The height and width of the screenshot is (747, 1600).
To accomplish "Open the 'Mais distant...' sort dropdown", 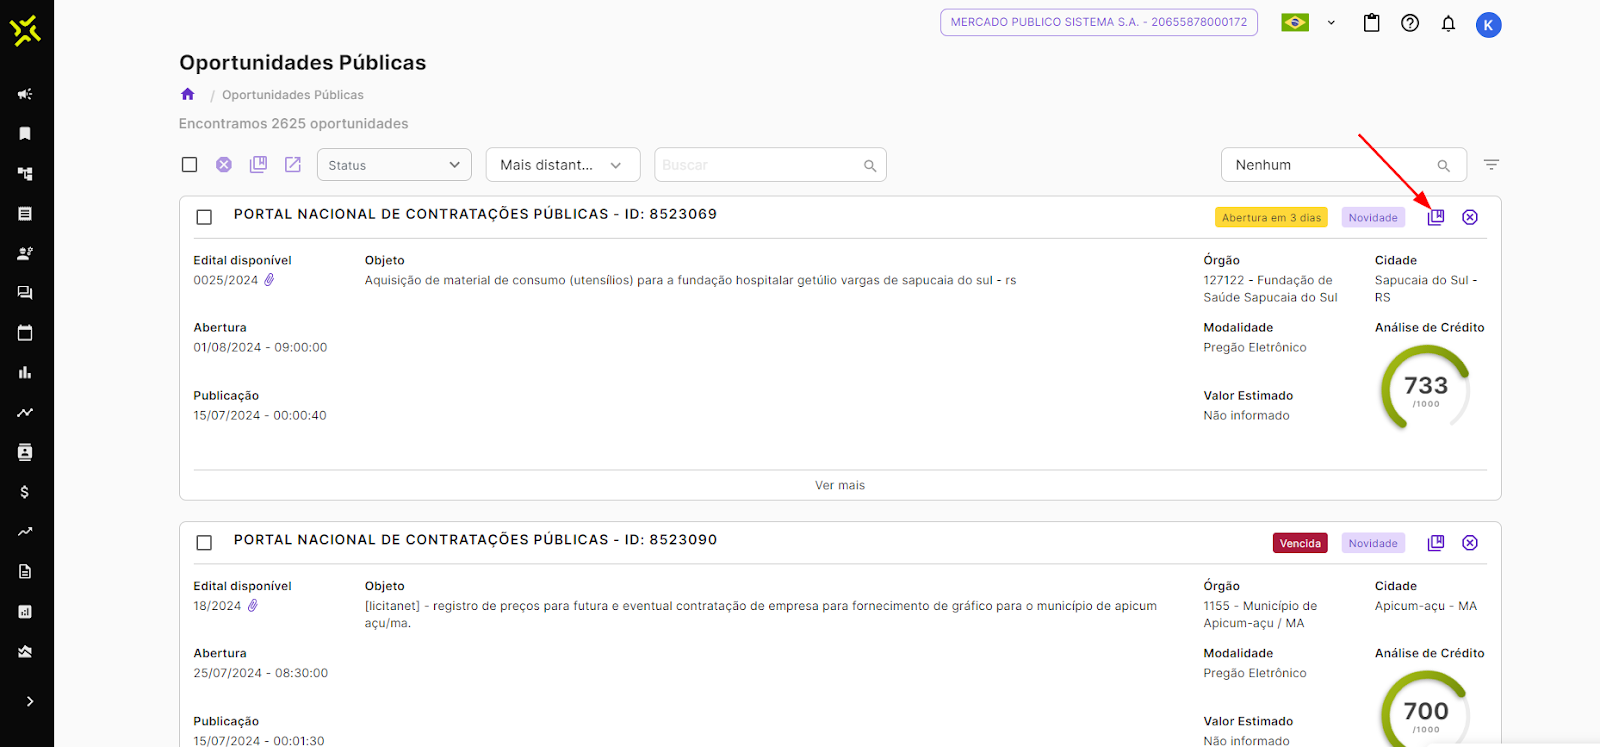I will 562,165.
